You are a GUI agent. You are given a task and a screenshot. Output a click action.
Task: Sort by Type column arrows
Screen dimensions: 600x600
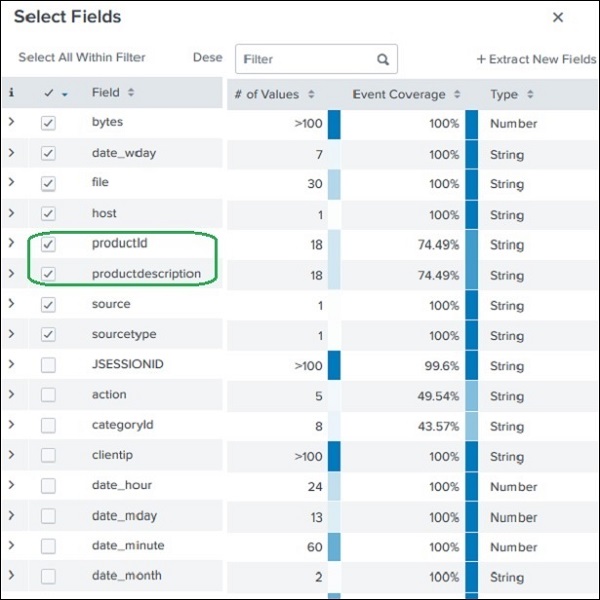pos(530,94)
